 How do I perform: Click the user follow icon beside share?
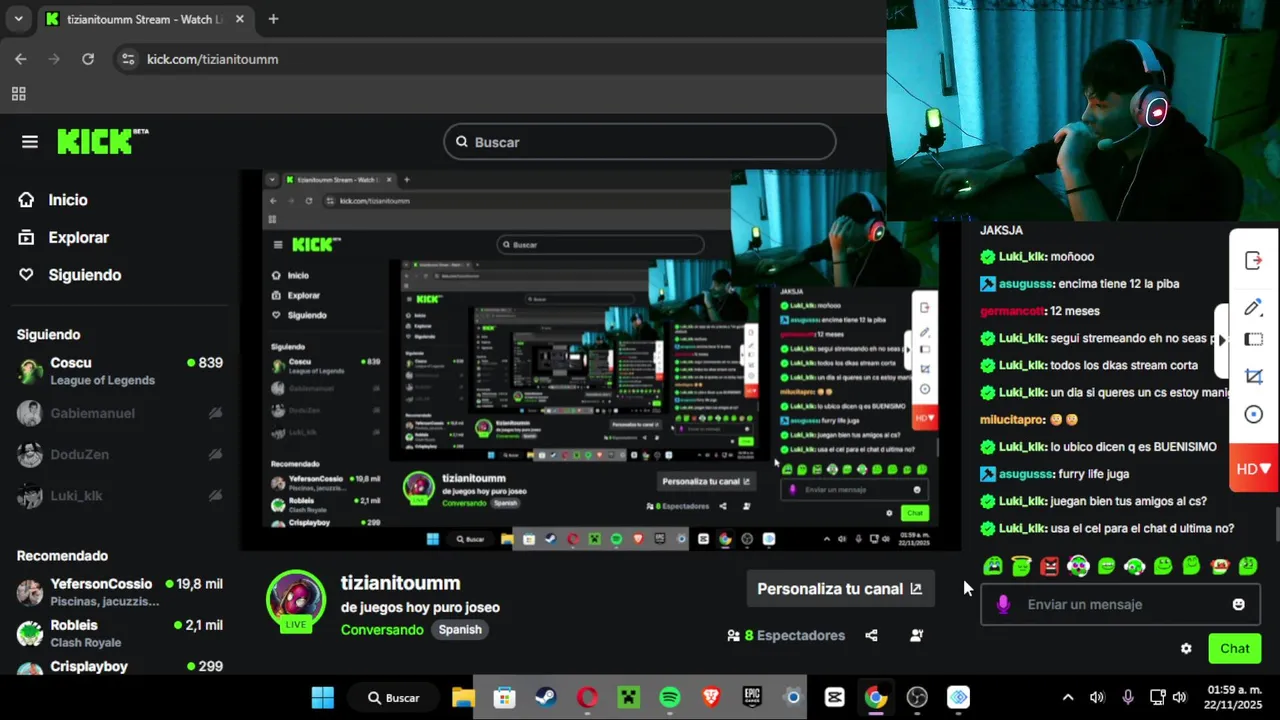click(916, 635)
